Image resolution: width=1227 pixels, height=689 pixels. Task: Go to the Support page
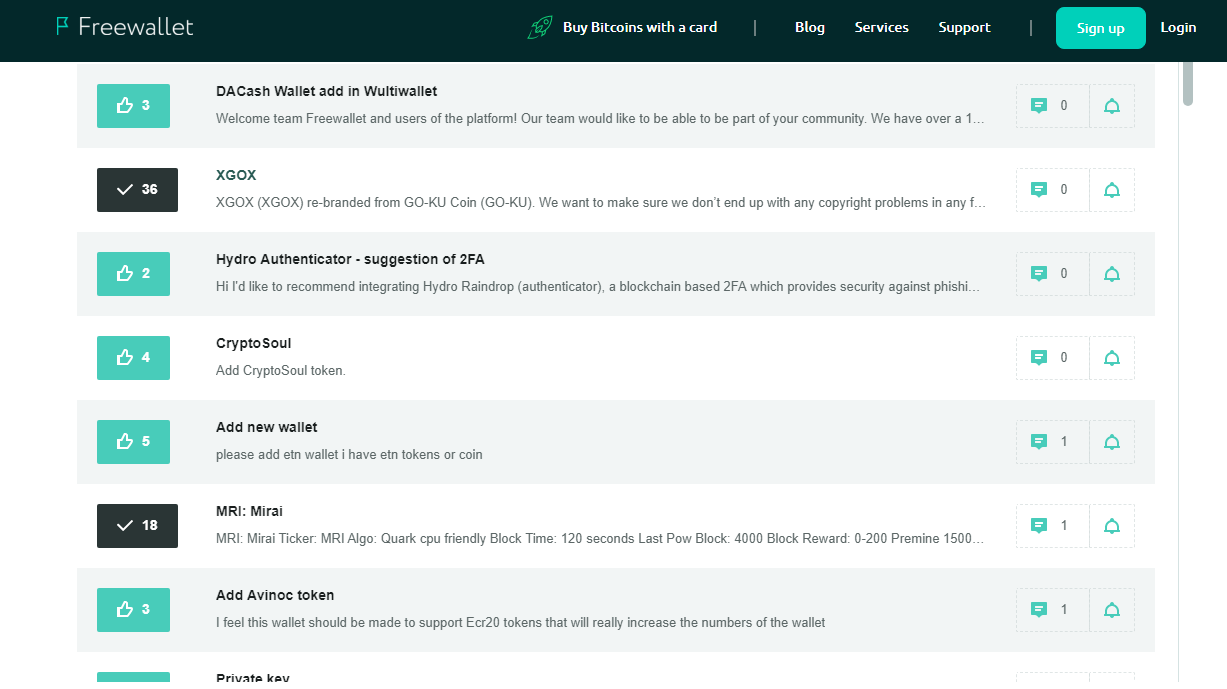[x=964, y=27]
